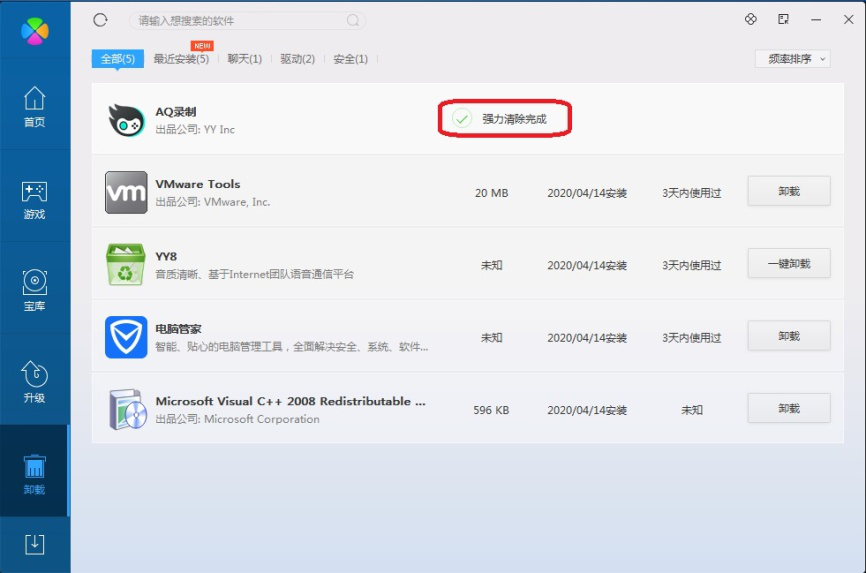Uninstall Microsoft Visual C++ 2008 Redistributable
Screen dimensions: 866x573
point(789,408)
